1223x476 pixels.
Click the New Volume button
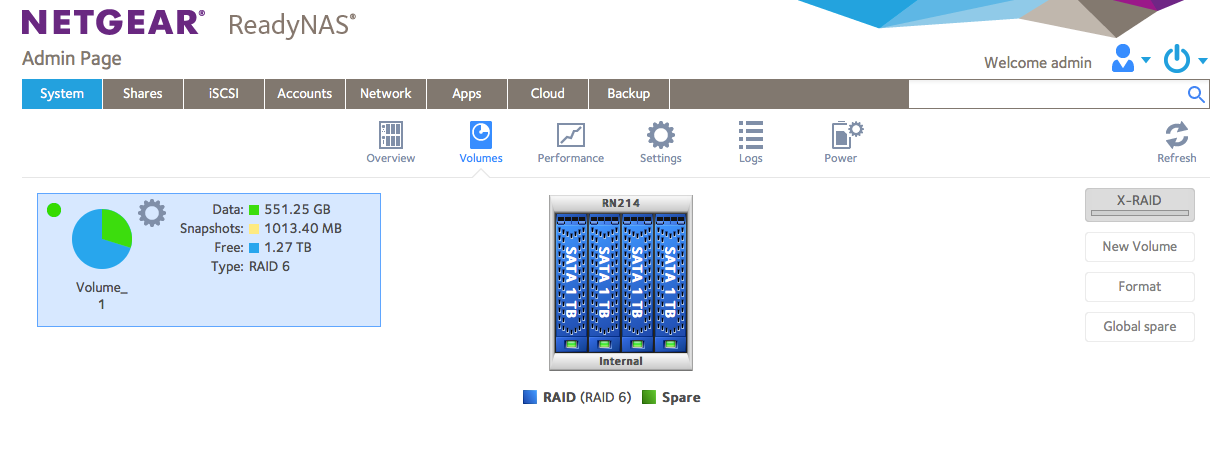tap(1139, 246)
